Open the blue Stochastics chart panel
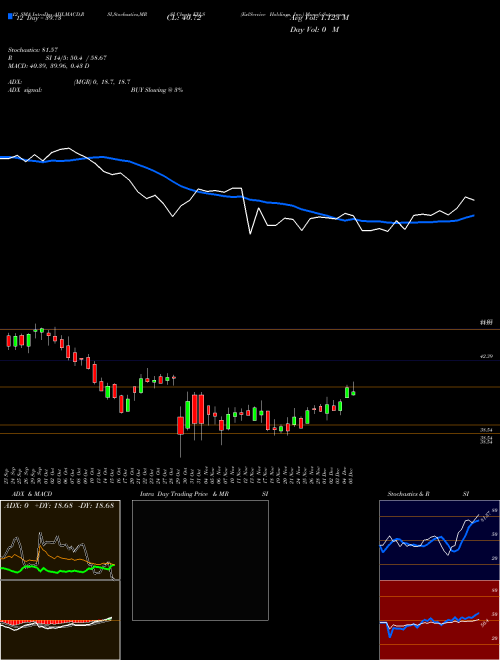The image size is (500, 660). (x=439, y=540)
